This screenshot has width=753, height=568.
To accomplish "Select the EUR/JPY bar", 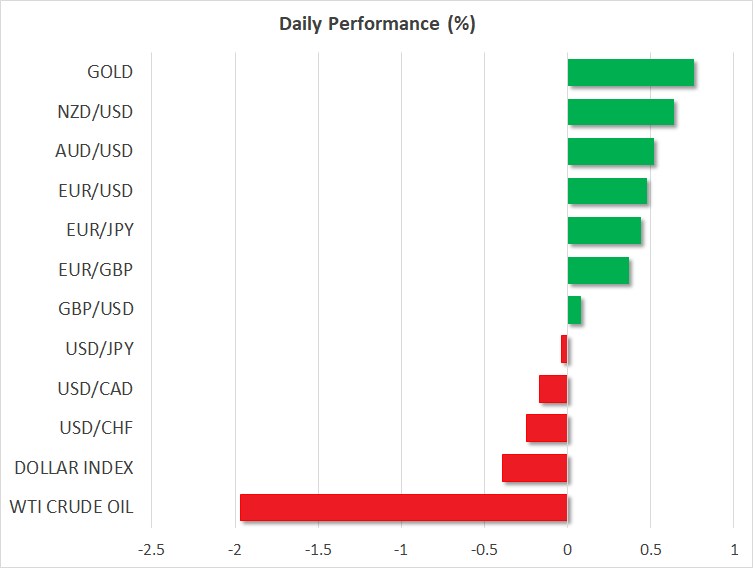I will coord(604,231).
